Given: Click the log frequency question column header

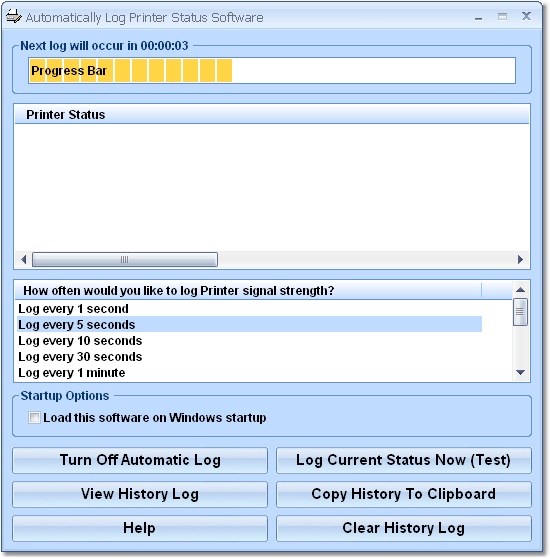Looking at the screenshot, I should [248, 291].
